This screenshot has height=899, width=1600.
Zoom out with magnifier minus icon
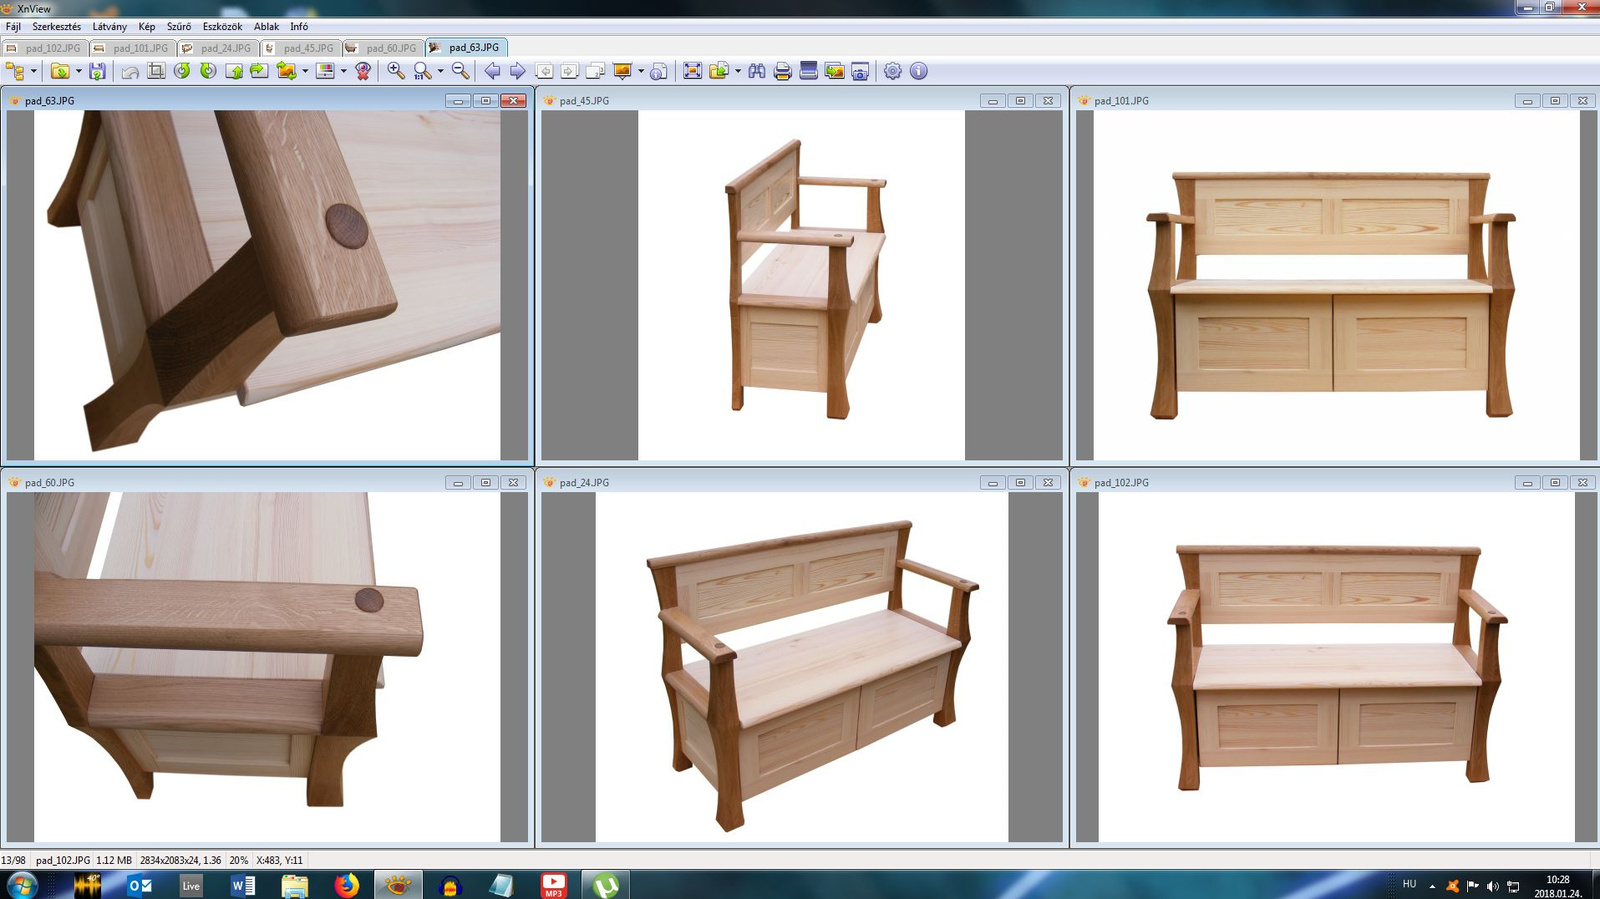click(x=460, y=71)
